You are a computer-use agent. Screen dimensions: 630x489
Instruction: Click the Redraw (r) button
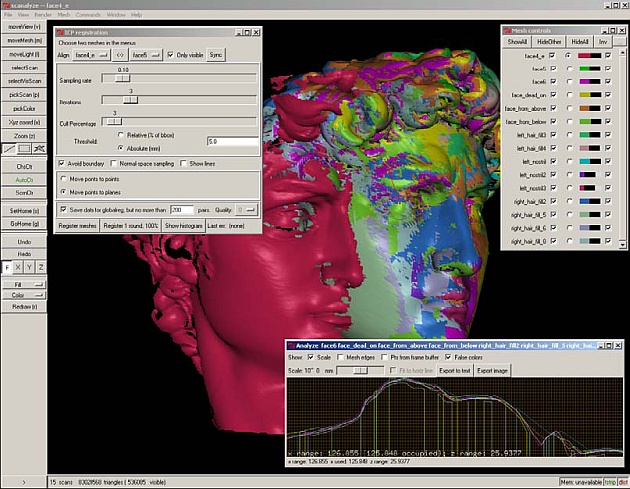pyautogui.click(x=24, y=307)
